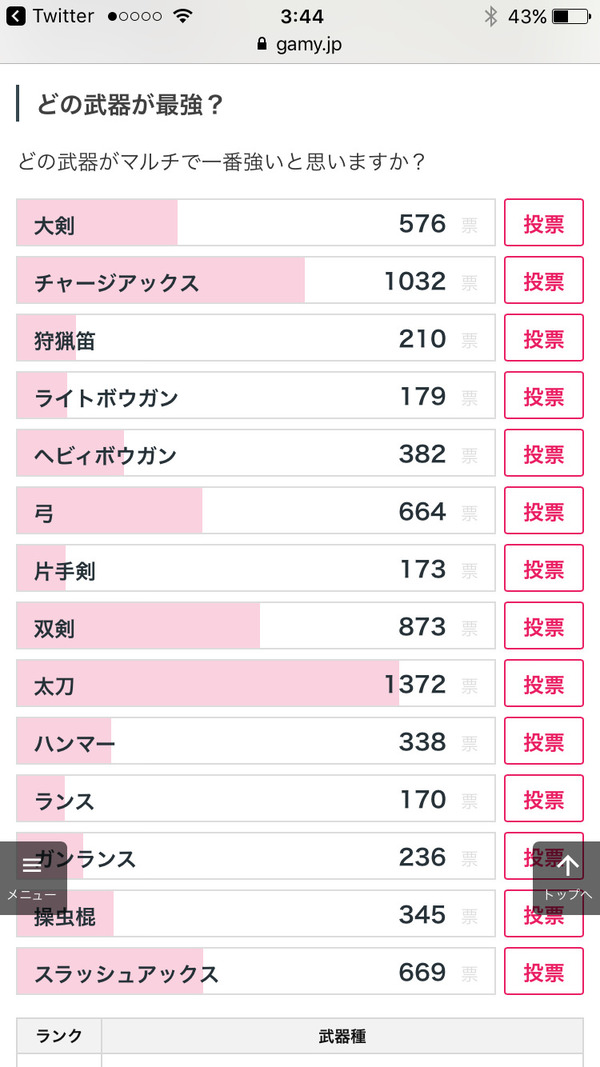
Task: Tap the トップへ up-arrow icon
Action: [568, 865]
